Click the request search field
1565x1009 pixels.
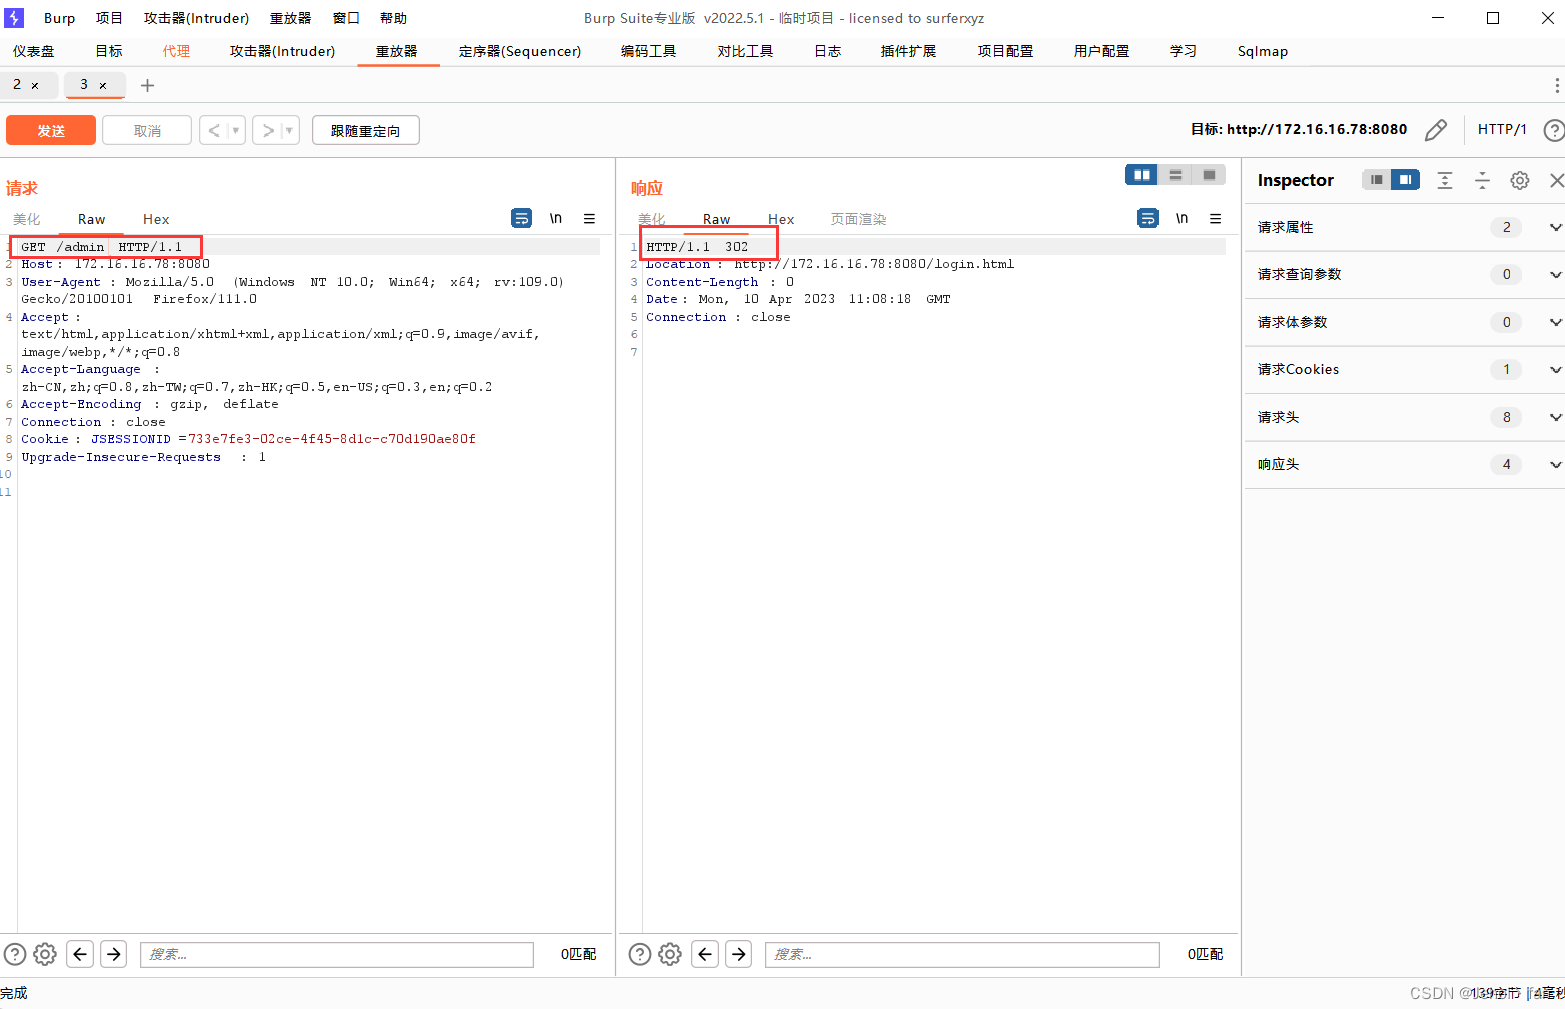point(337,954)
